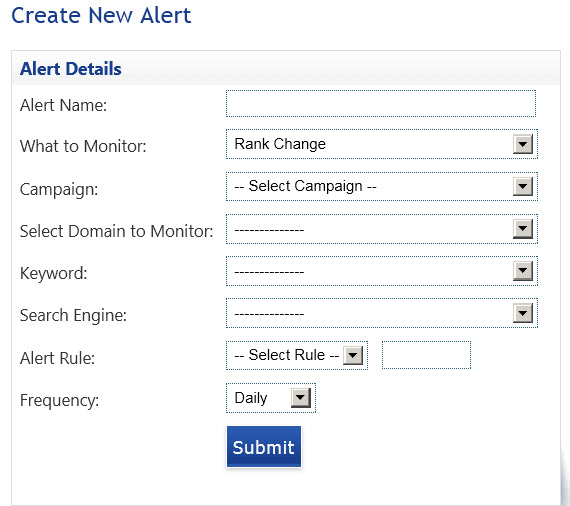Click the Search Engine: label

pyautogui.click(x=73, y=315)
